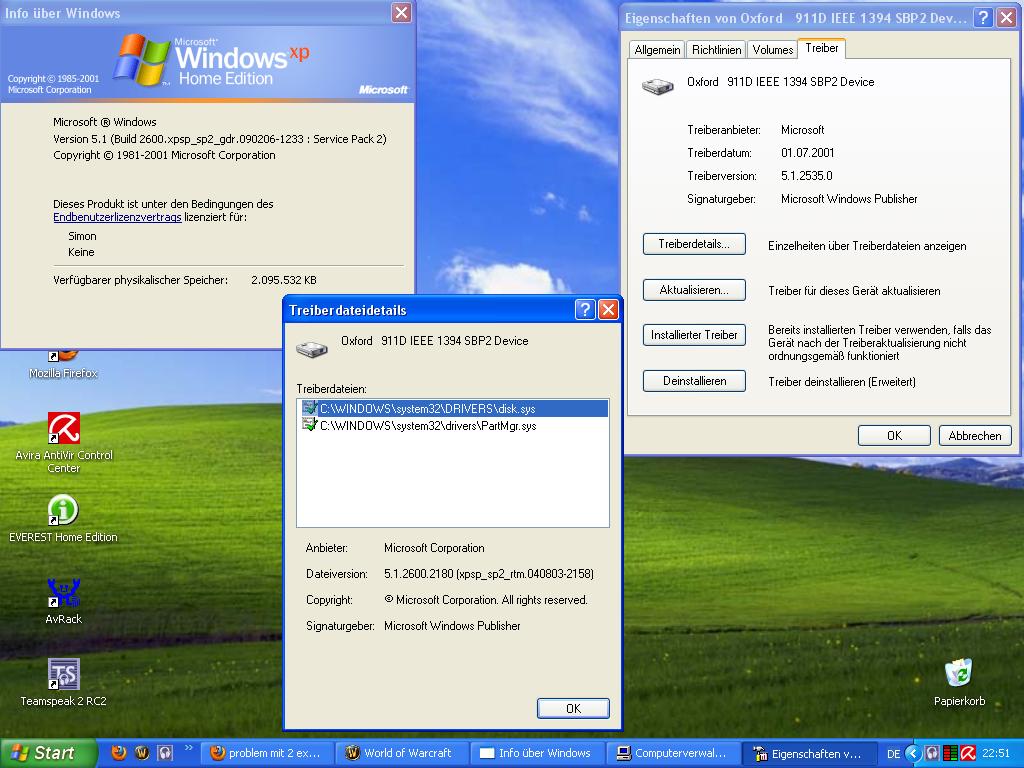1024x768 pixels.
Task: Switch to World of Warcraft taskbar item
Action: (401, 753)
